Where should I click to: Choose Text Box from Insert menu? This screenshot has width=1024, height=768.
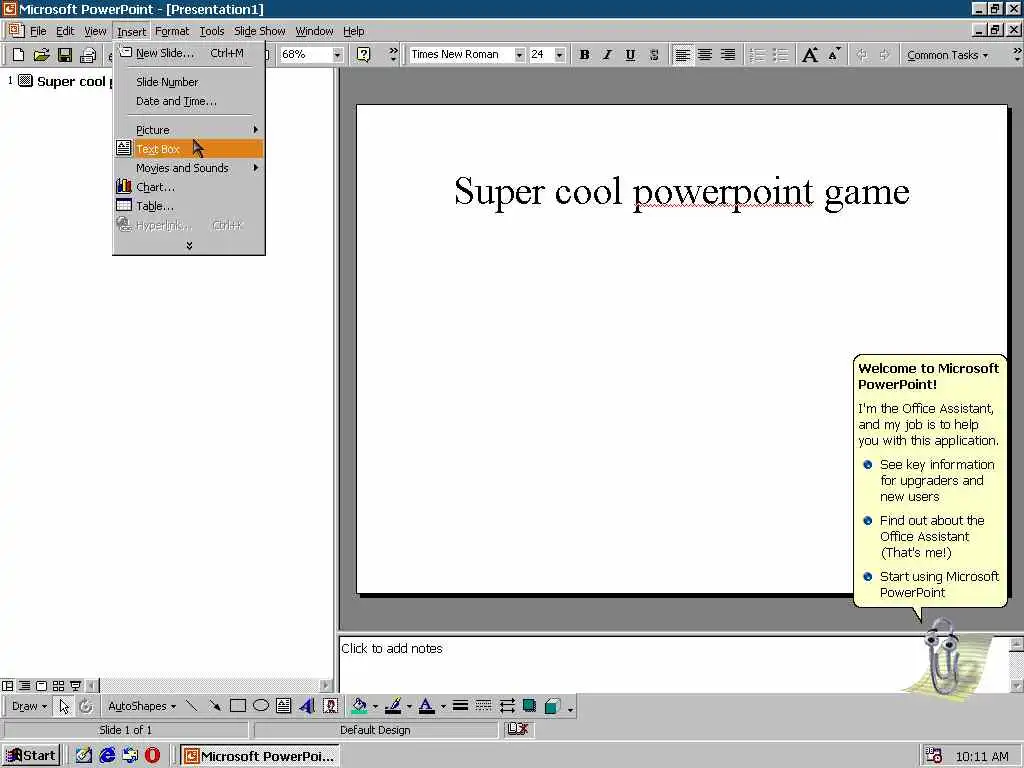point(189,149)
